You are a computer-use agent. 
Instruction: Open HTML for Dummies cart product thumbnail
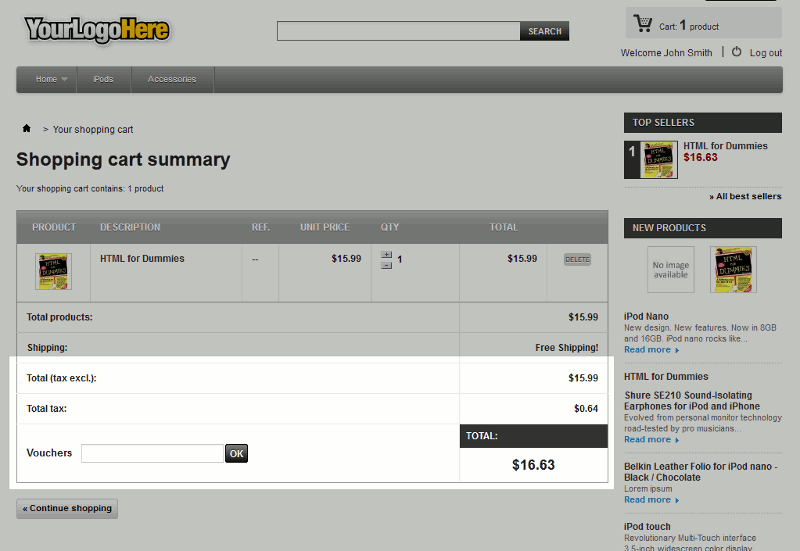click(53, 271)
